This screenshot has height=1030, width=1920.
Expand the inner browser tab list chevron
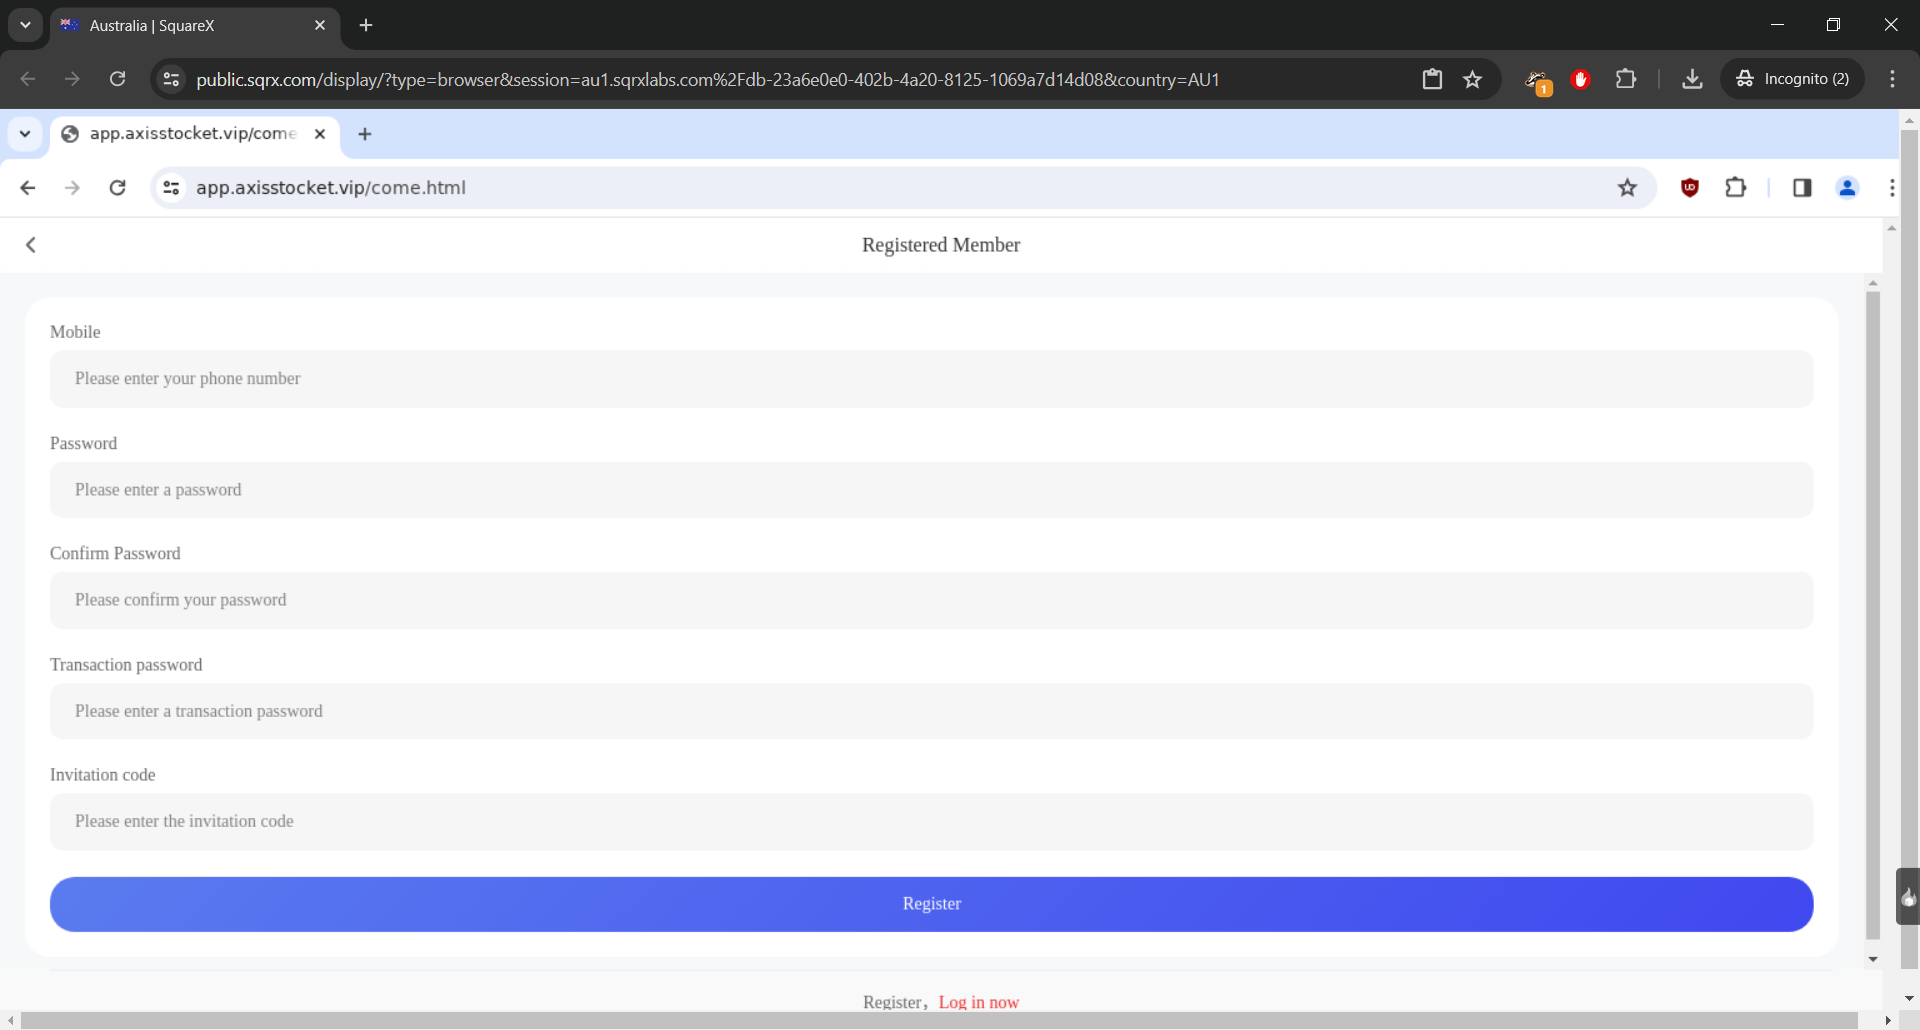click(x=25, y=134)
